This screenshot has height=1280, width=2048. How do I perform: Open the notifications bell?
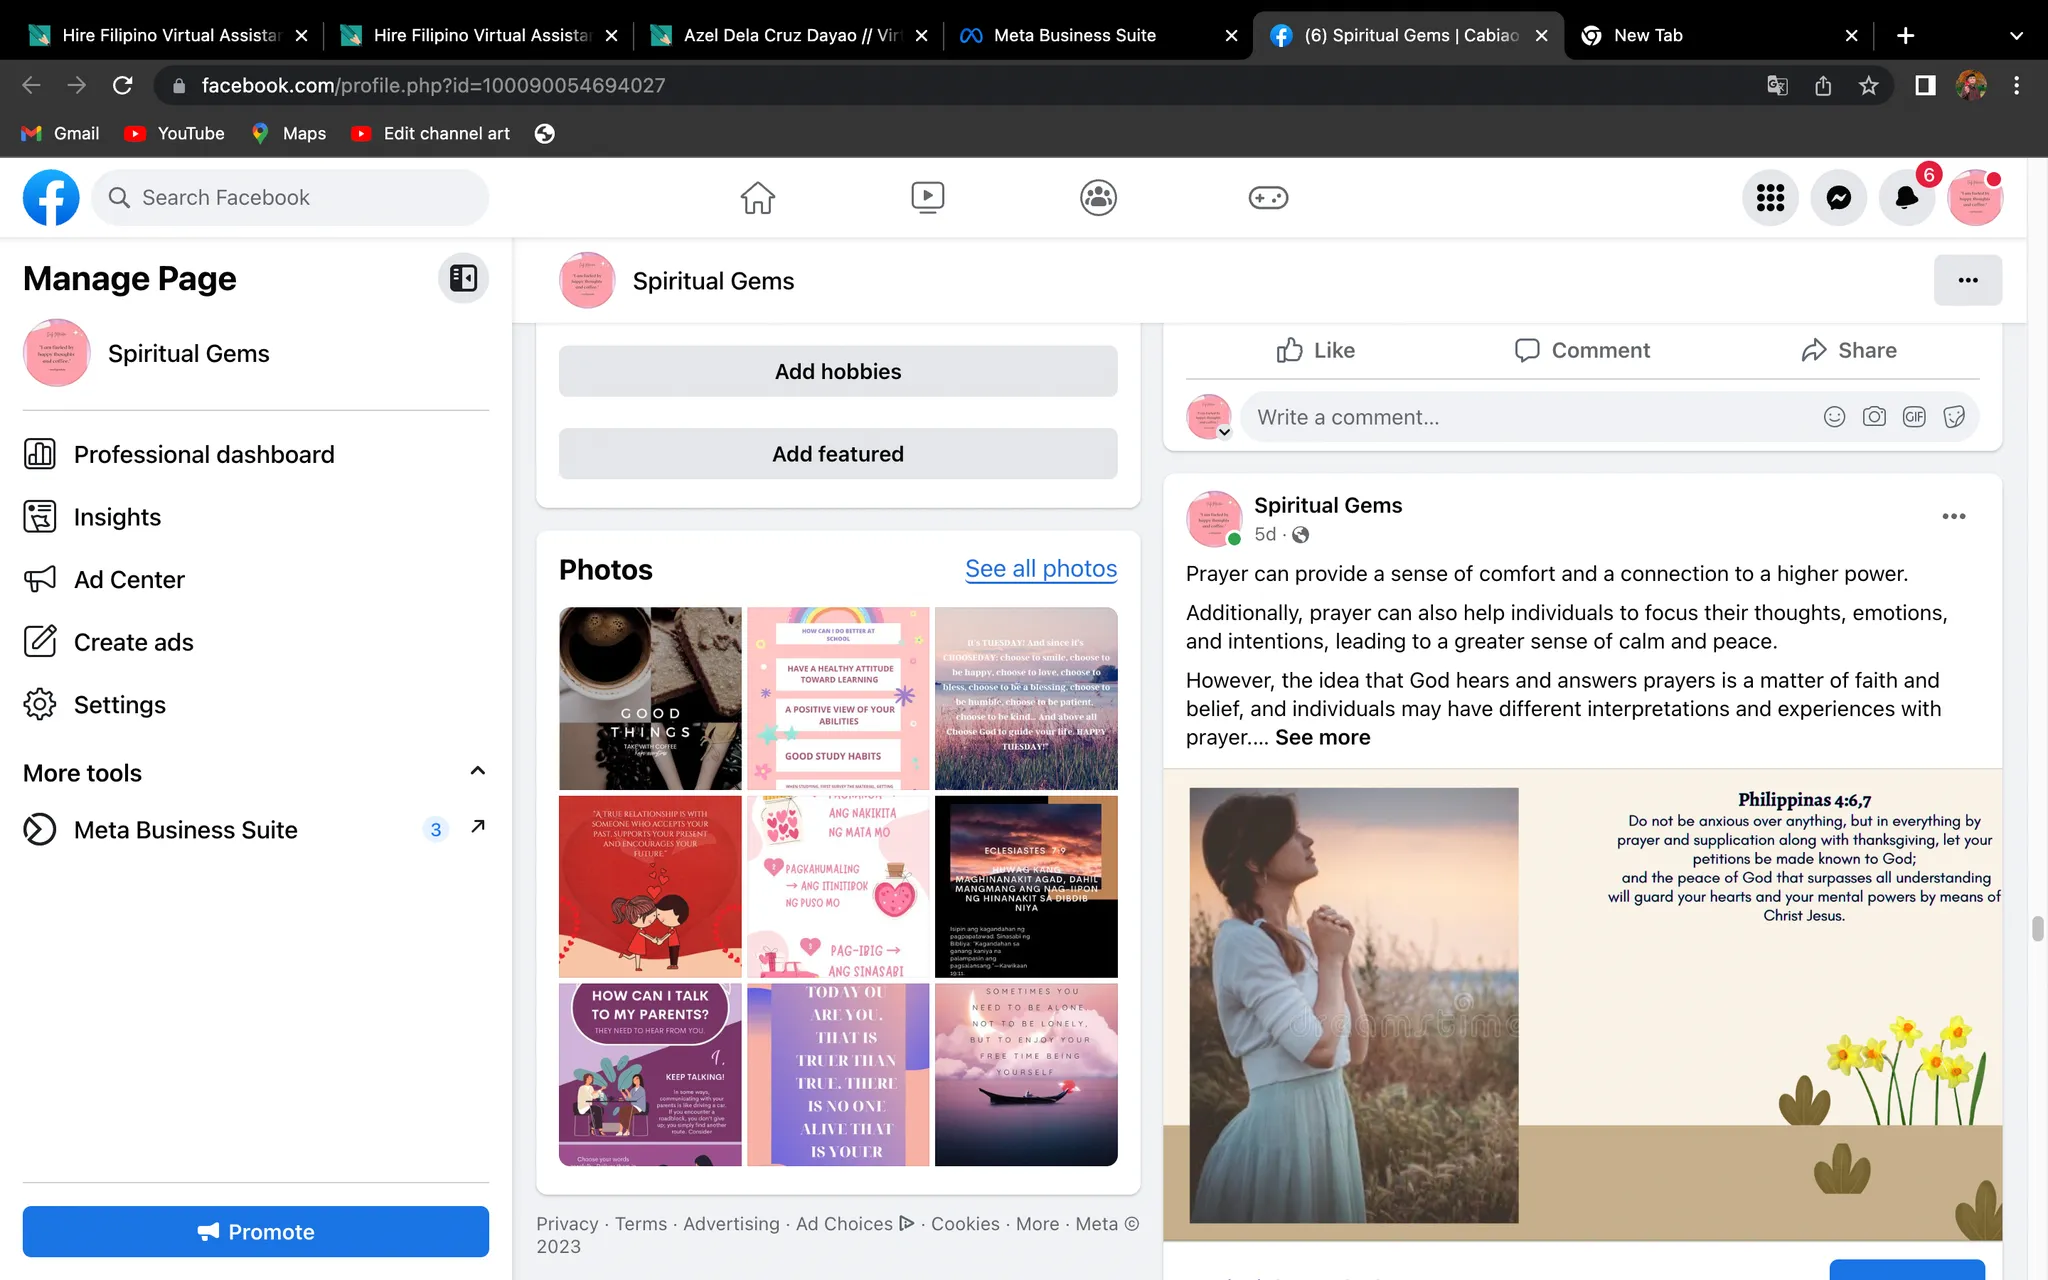[1906, 198]
